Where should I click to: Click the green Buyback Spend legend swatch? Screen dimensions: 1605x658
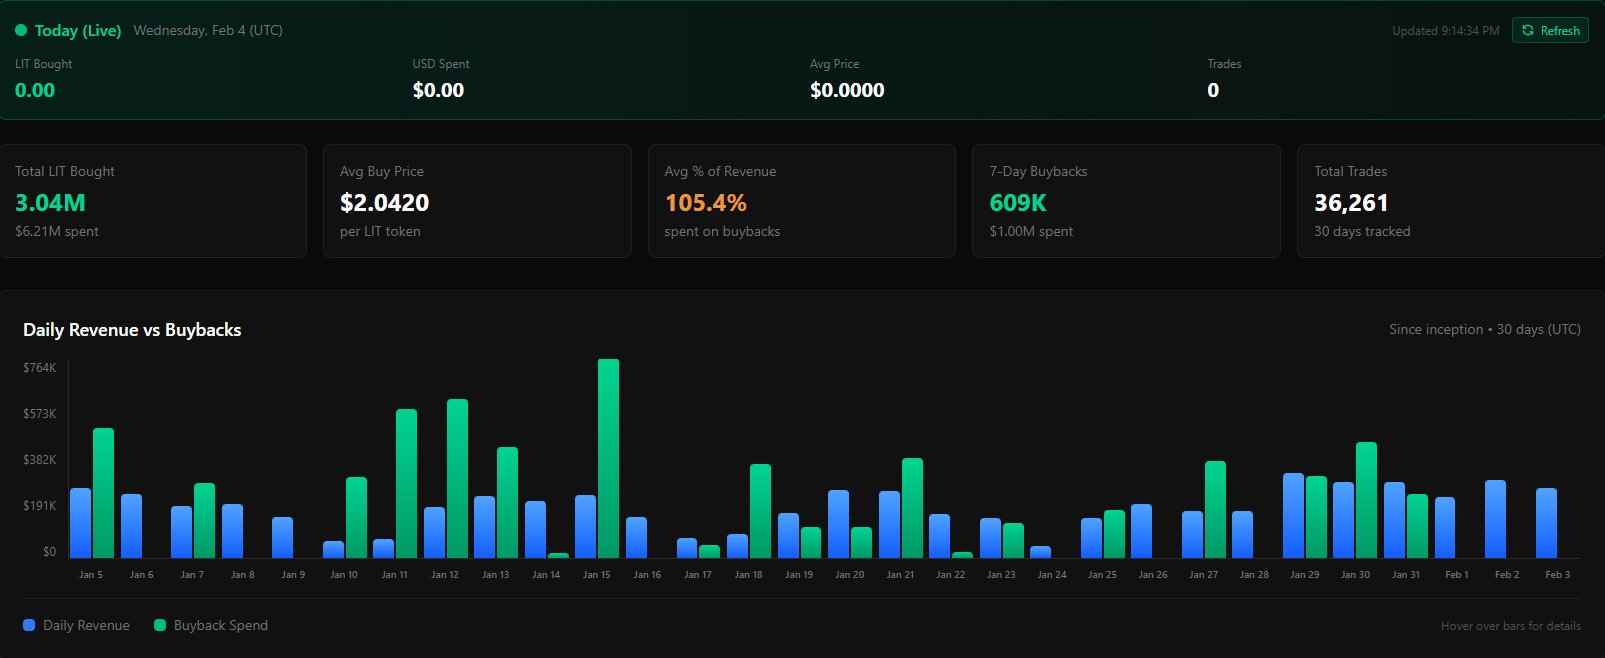(x=160, y=625)
